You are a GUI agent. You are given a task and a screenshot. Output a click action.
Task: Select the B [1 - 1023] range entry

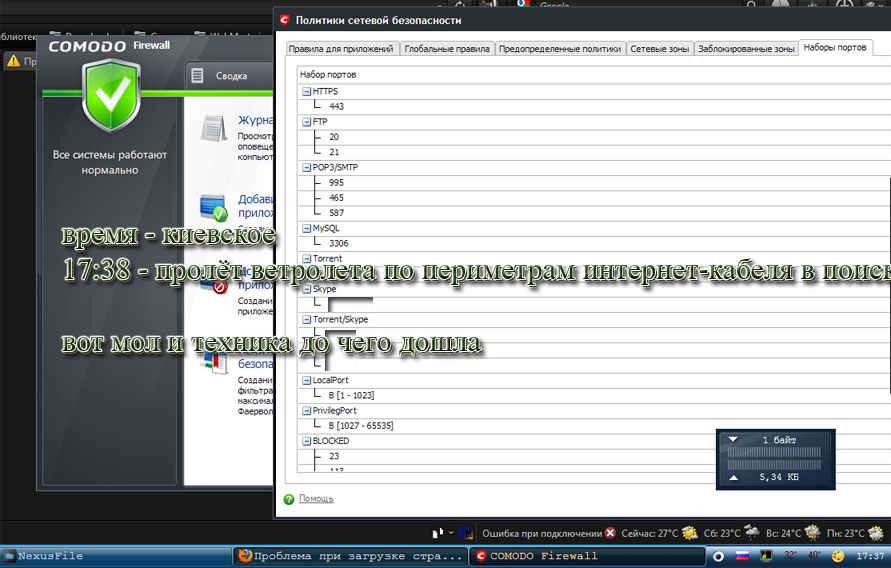click(x=351, y=395)
